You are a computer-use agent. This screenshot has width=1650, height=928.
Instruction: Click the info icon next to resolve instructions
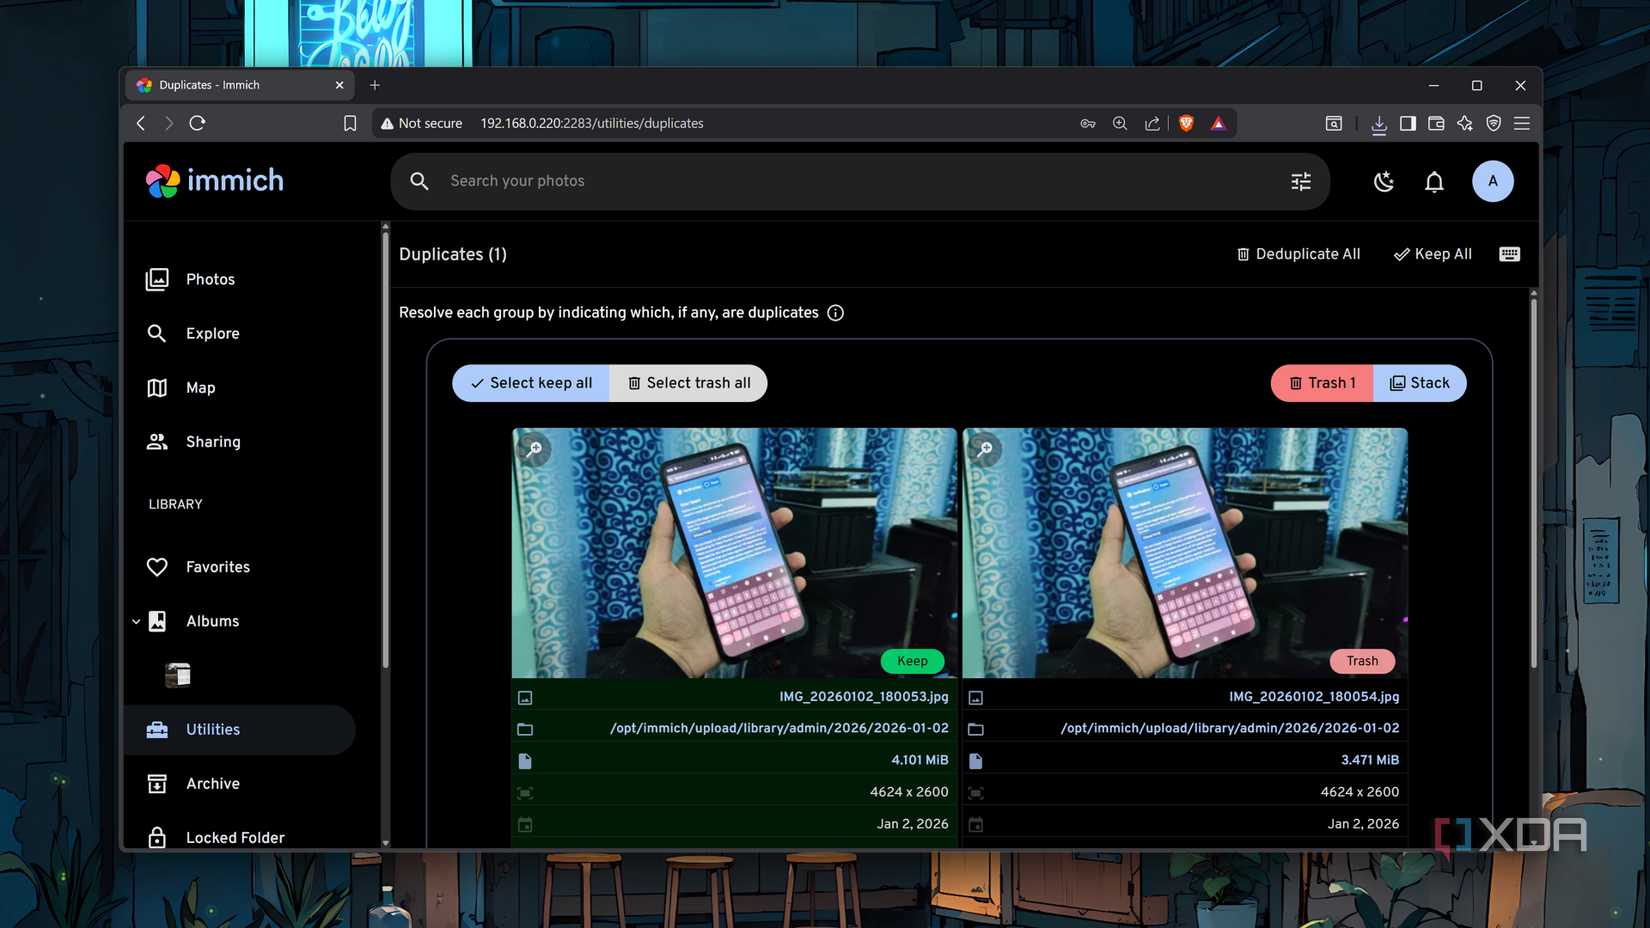[x=835, y=312]
